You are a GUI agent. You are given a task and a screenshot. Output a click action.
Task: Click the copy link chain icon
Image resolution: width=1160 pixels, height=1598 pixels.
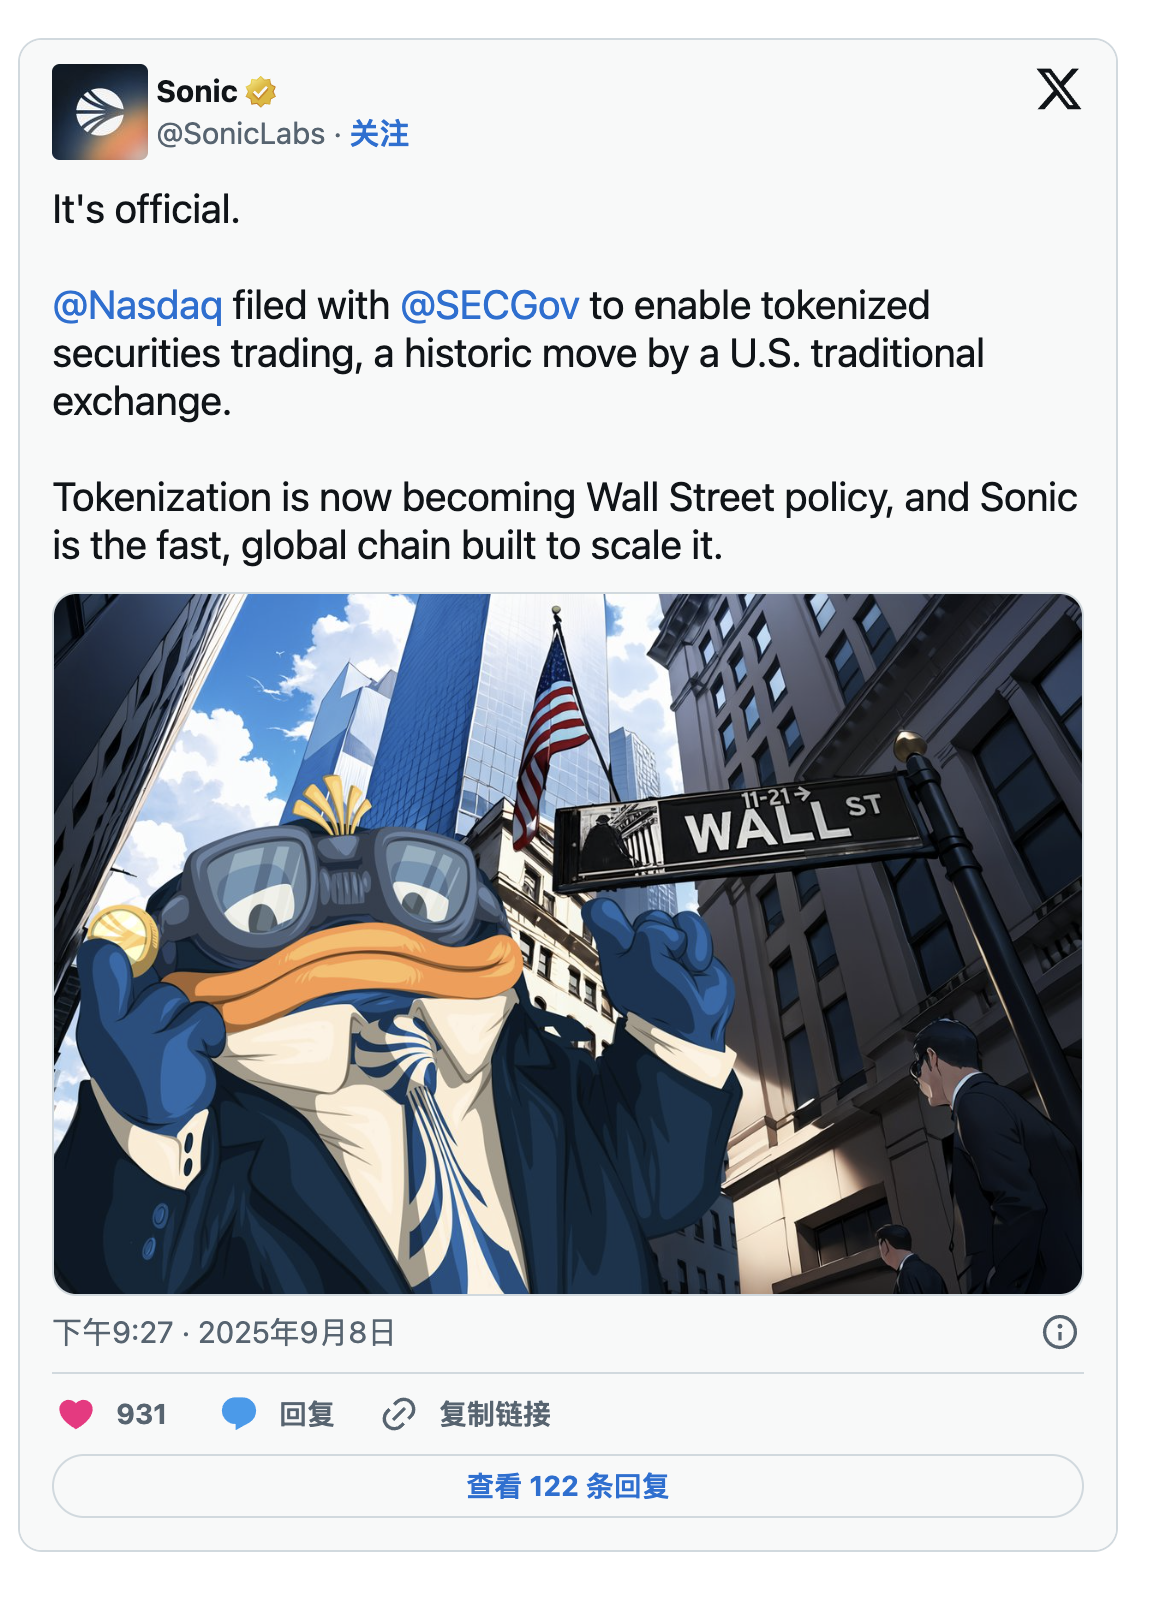[x=399, y=1414]
